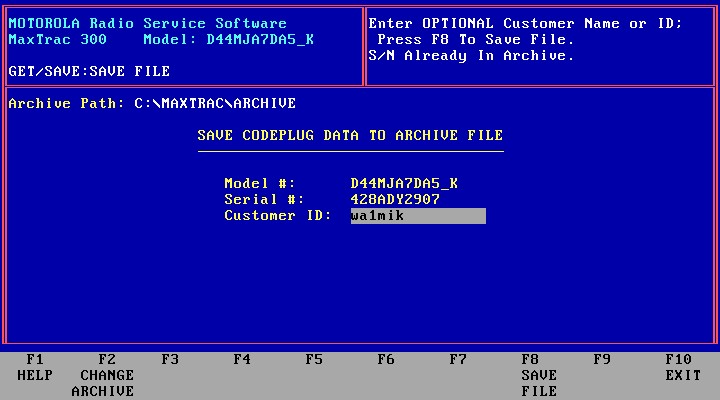Click the Customer ID: field label
The width and height of the screenshot is (720, 400).
click(x=278, y=215)
